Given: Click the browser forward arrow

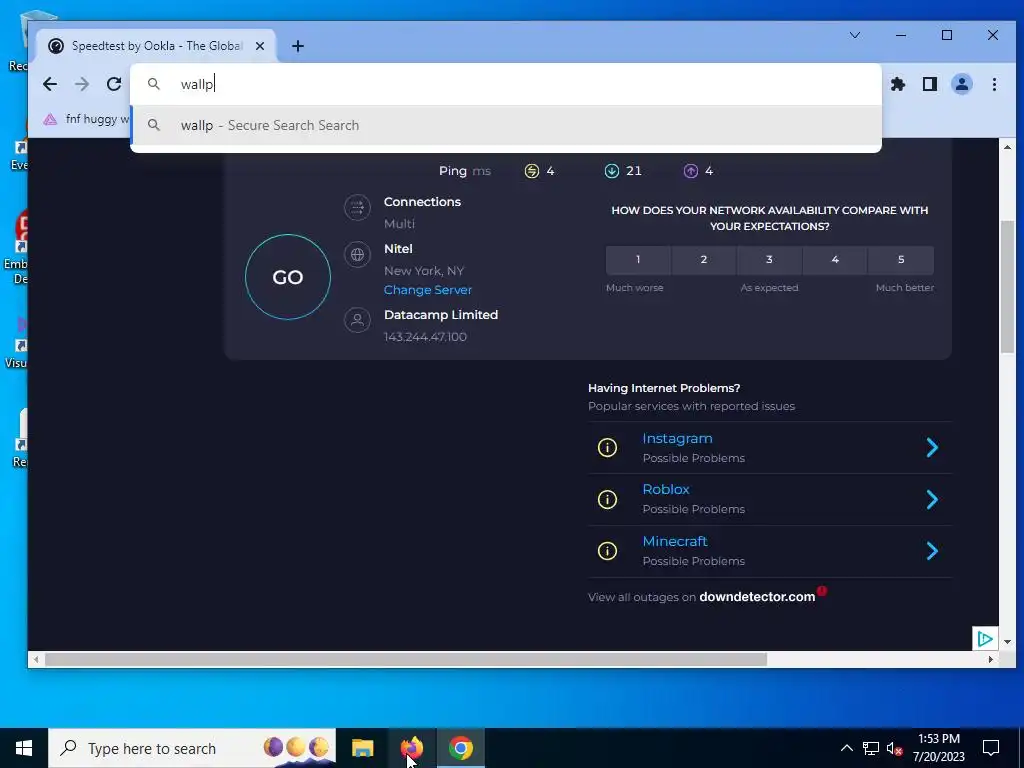Looking at the screenshot, I should coord(82,84).
